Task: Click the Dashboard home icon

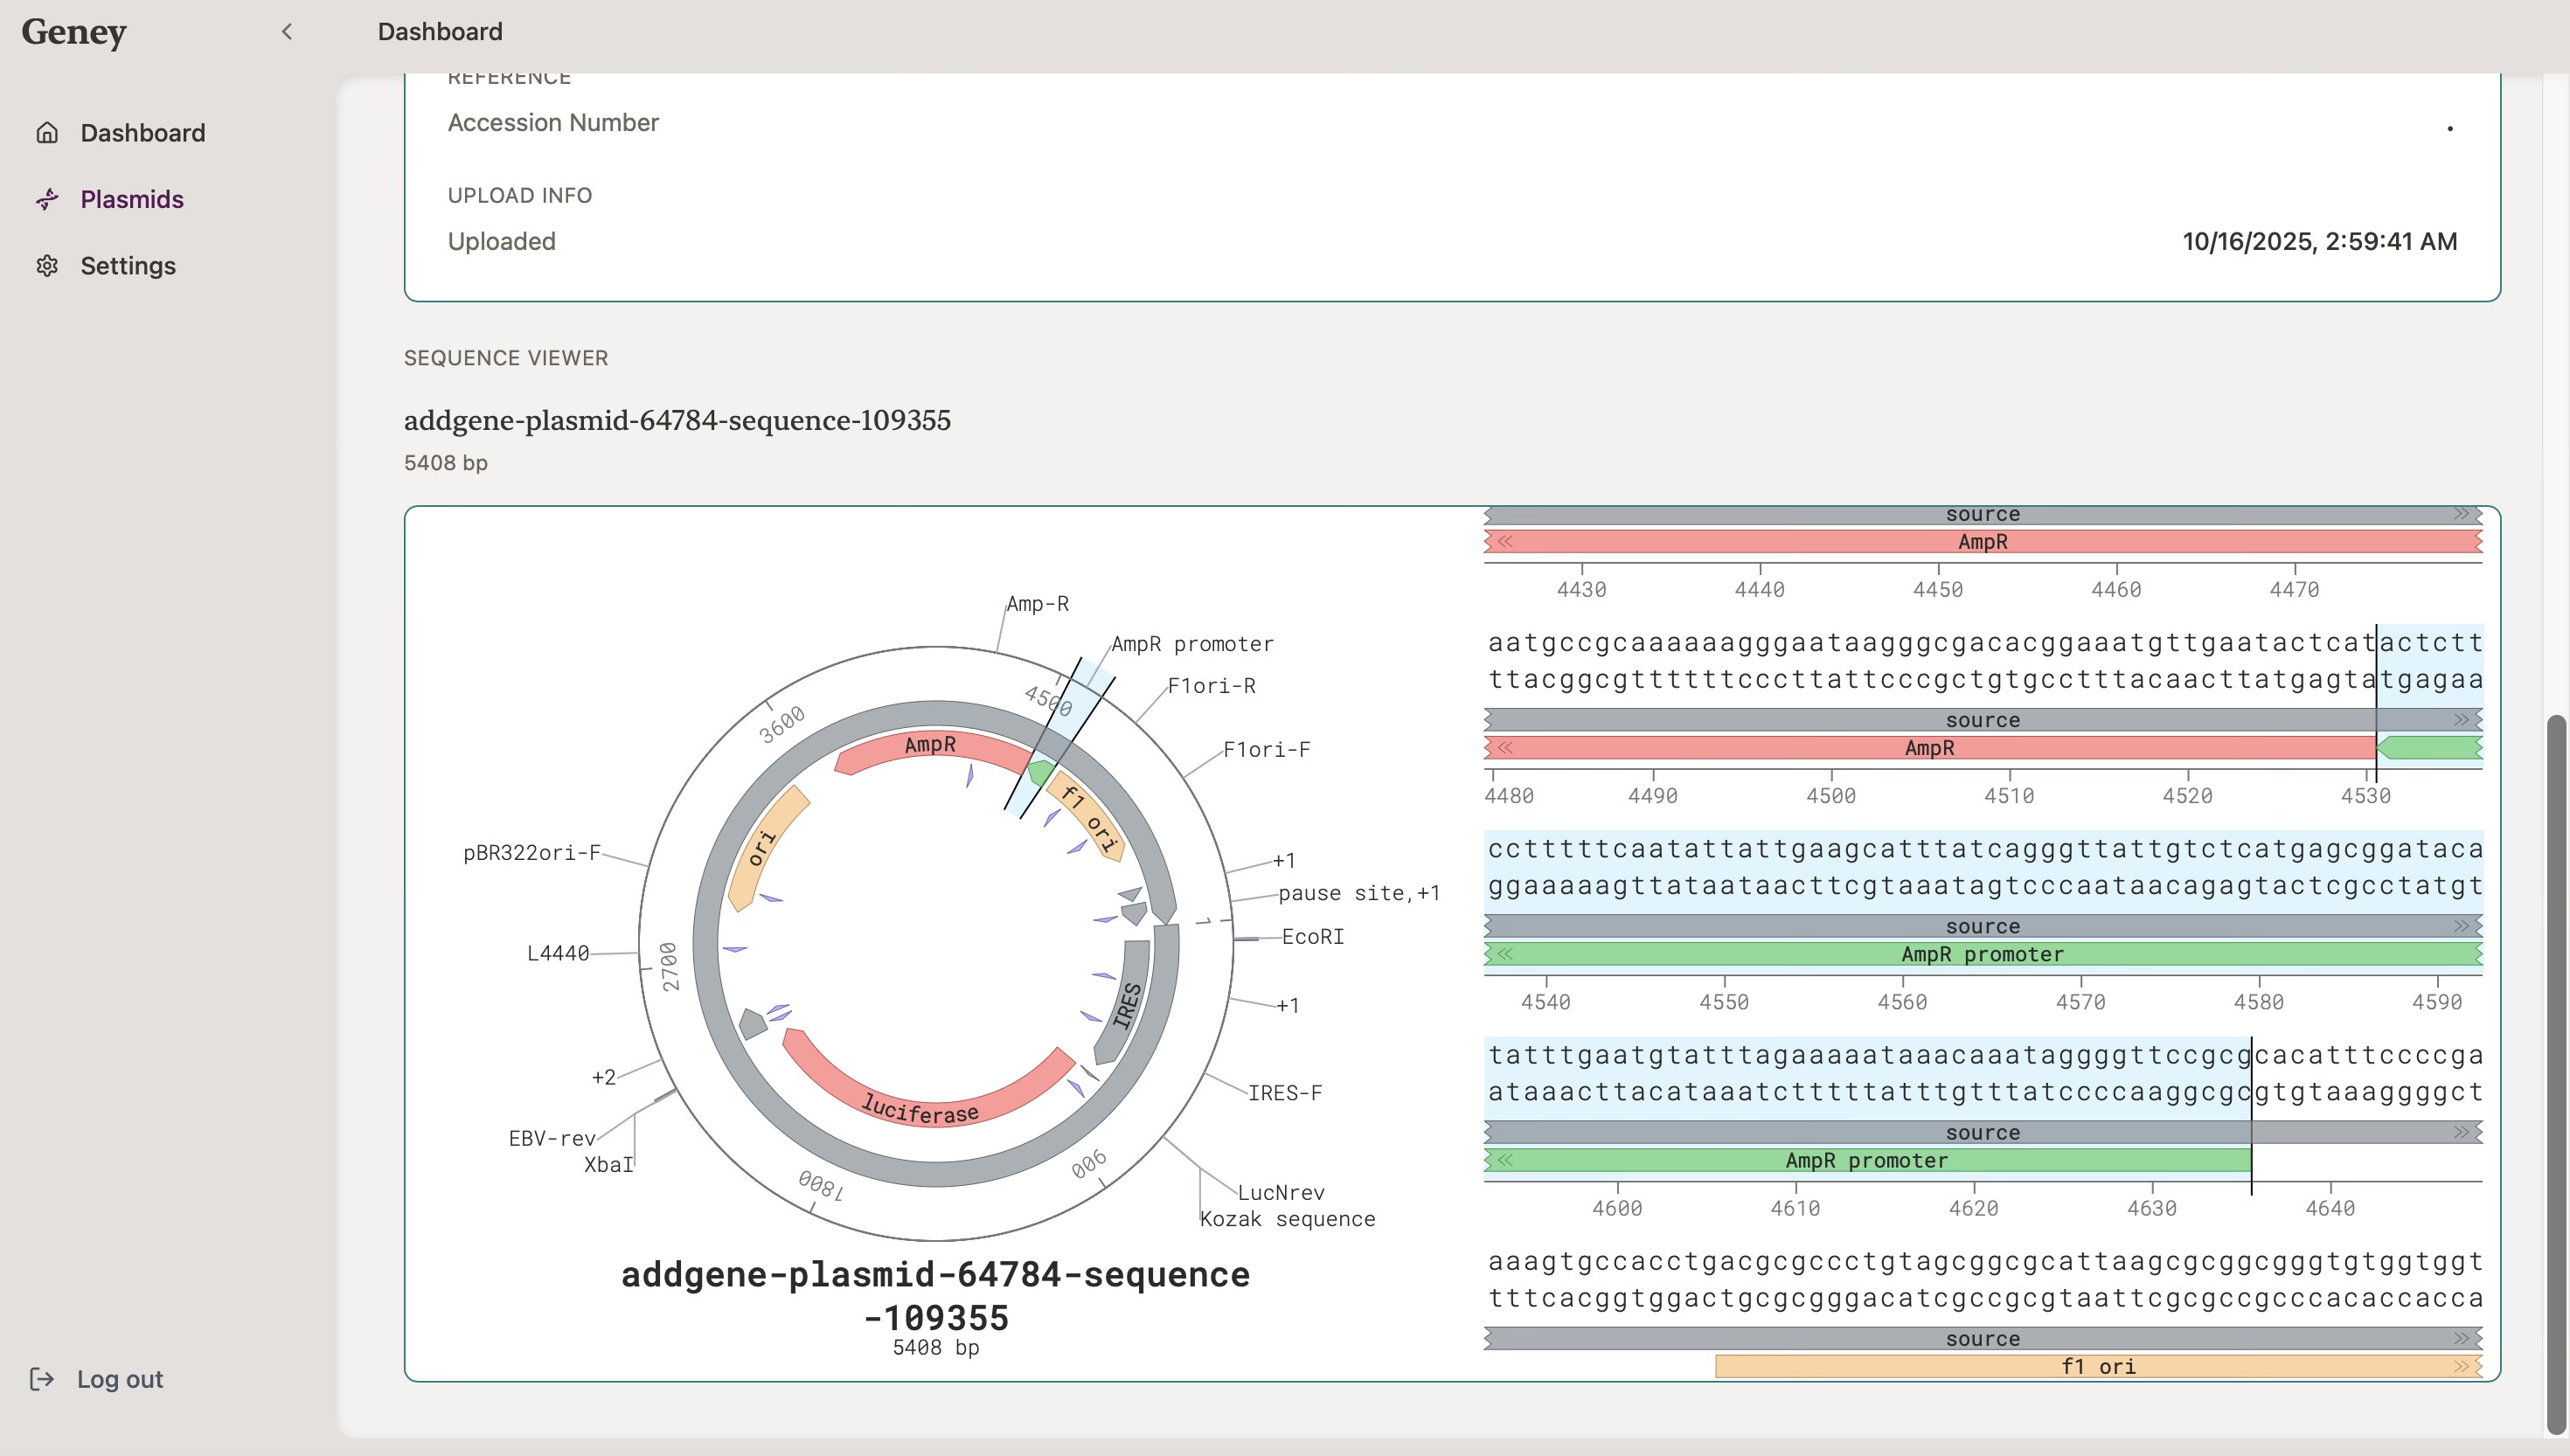Action: pos(47,133)
